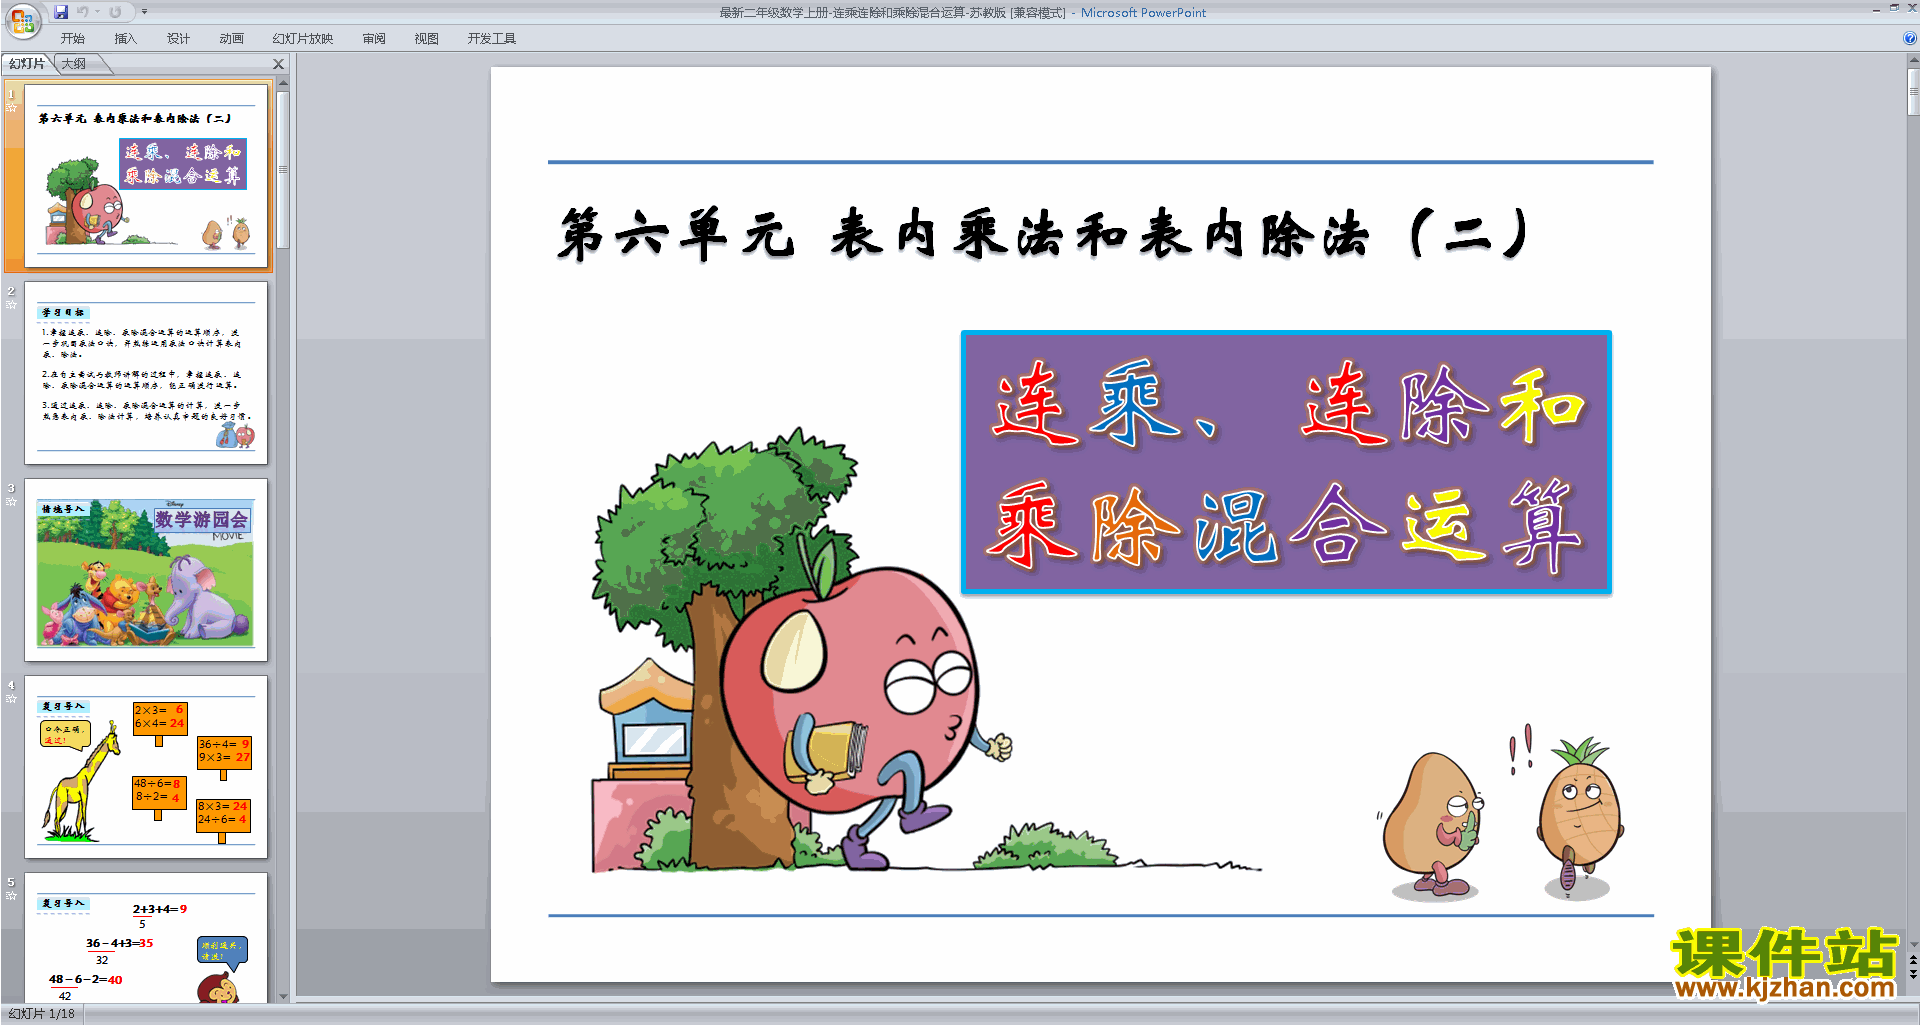The image size is (1920, 1025).
Task: Open the Undo history dropdown arrow
Action: pyautogui.click(x=97, y=12)
